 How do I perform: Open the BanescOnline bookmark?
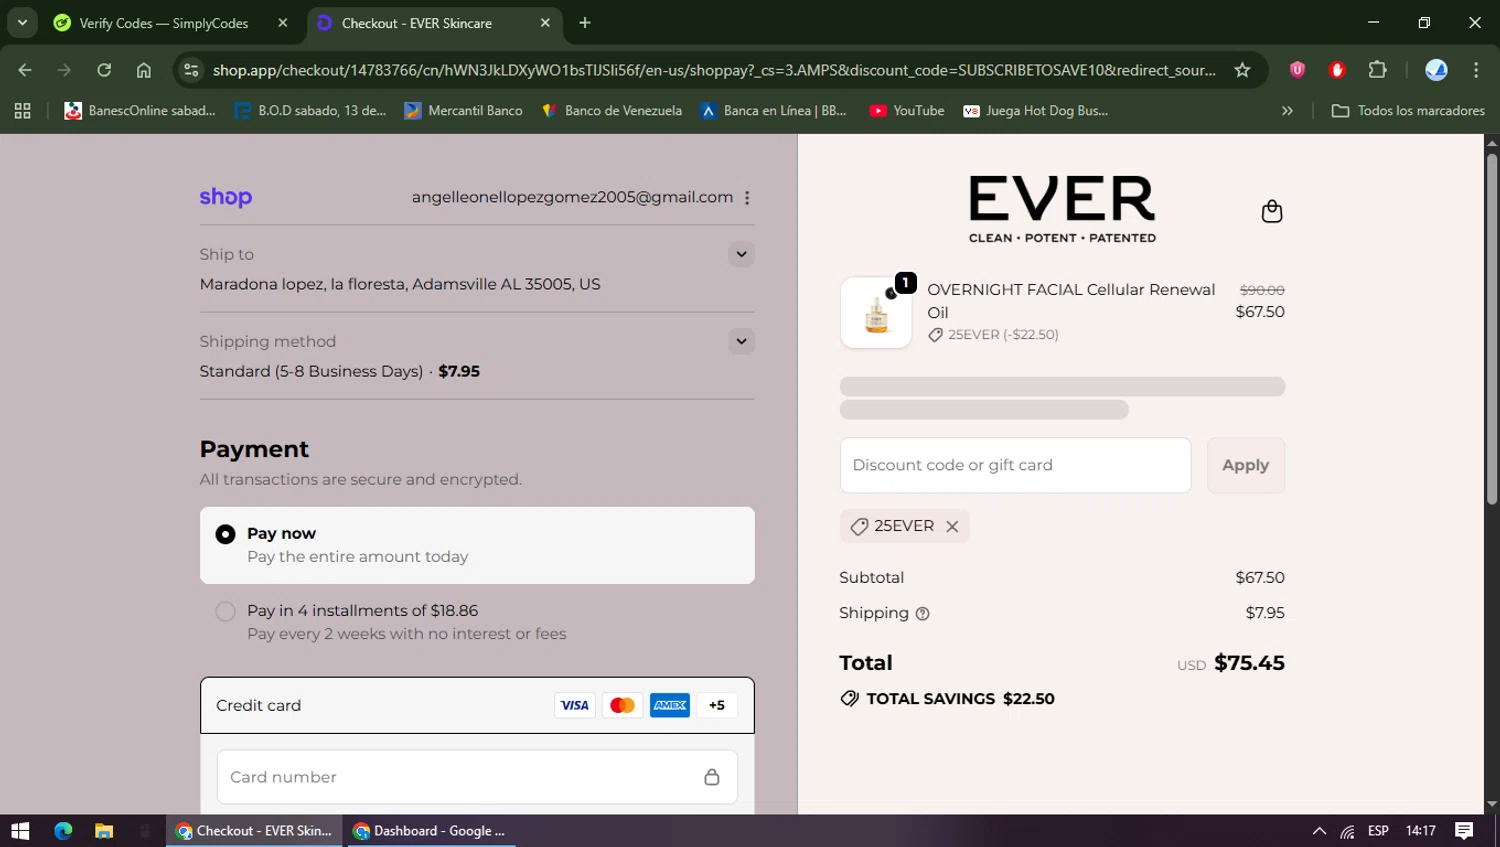[x=140, y=111]
